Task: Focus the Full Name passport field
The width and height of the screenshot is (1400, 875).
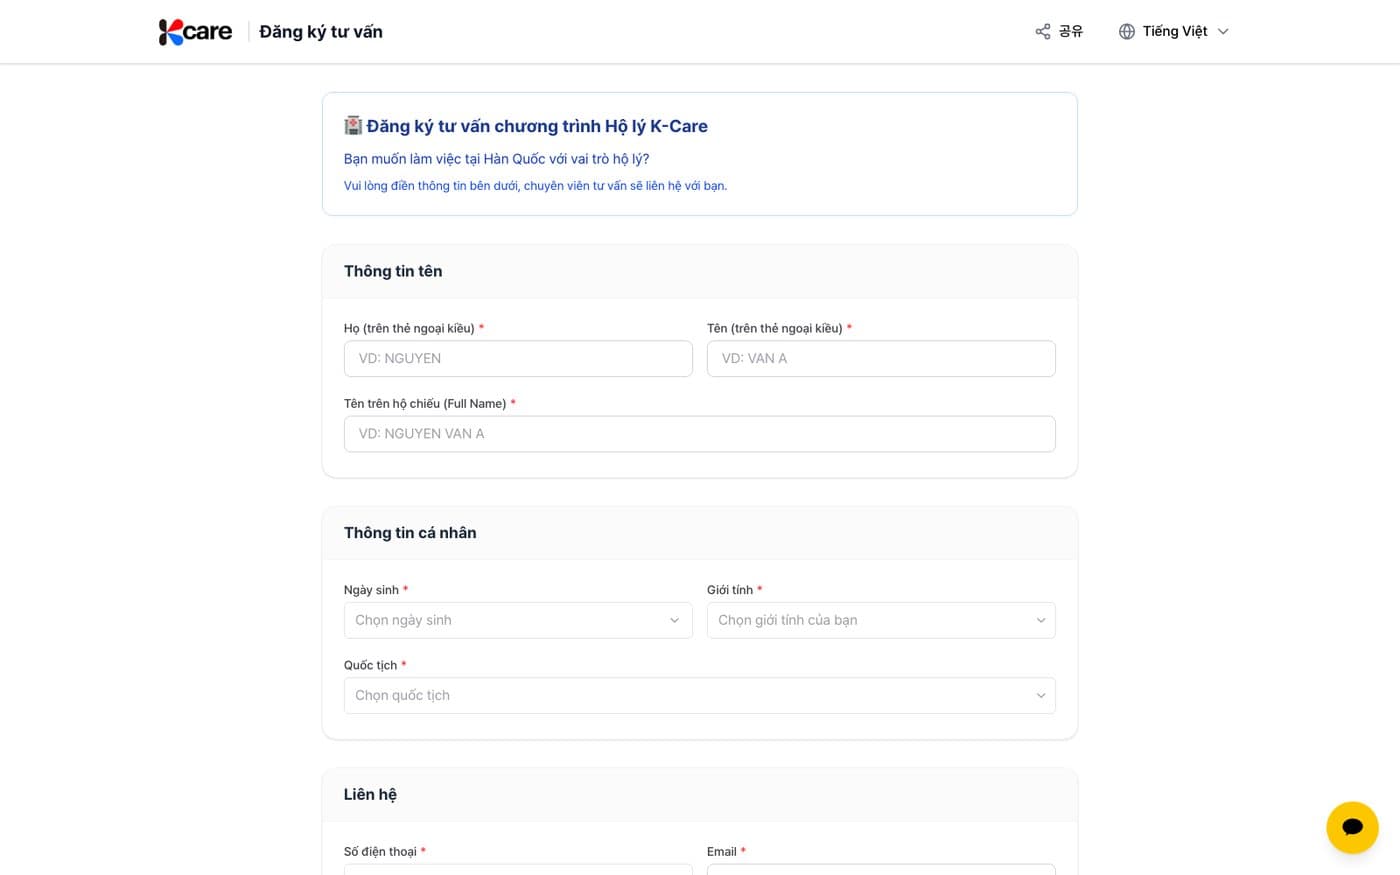Action: point(700,434)
